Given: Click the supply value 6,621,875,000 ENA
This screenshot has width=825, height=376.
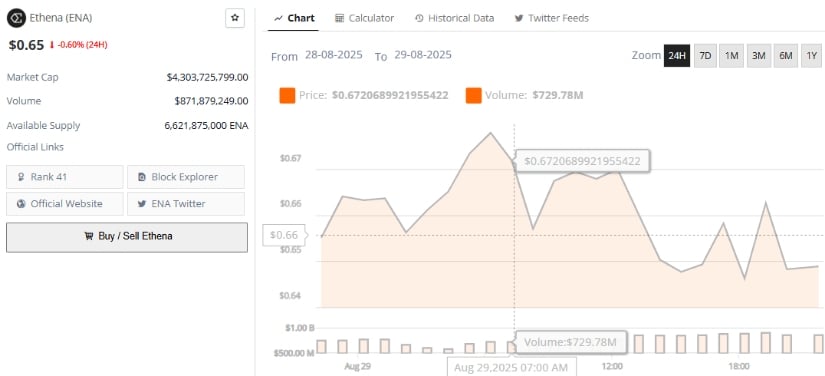Looking at the screenshot, I should coord(206,126).
